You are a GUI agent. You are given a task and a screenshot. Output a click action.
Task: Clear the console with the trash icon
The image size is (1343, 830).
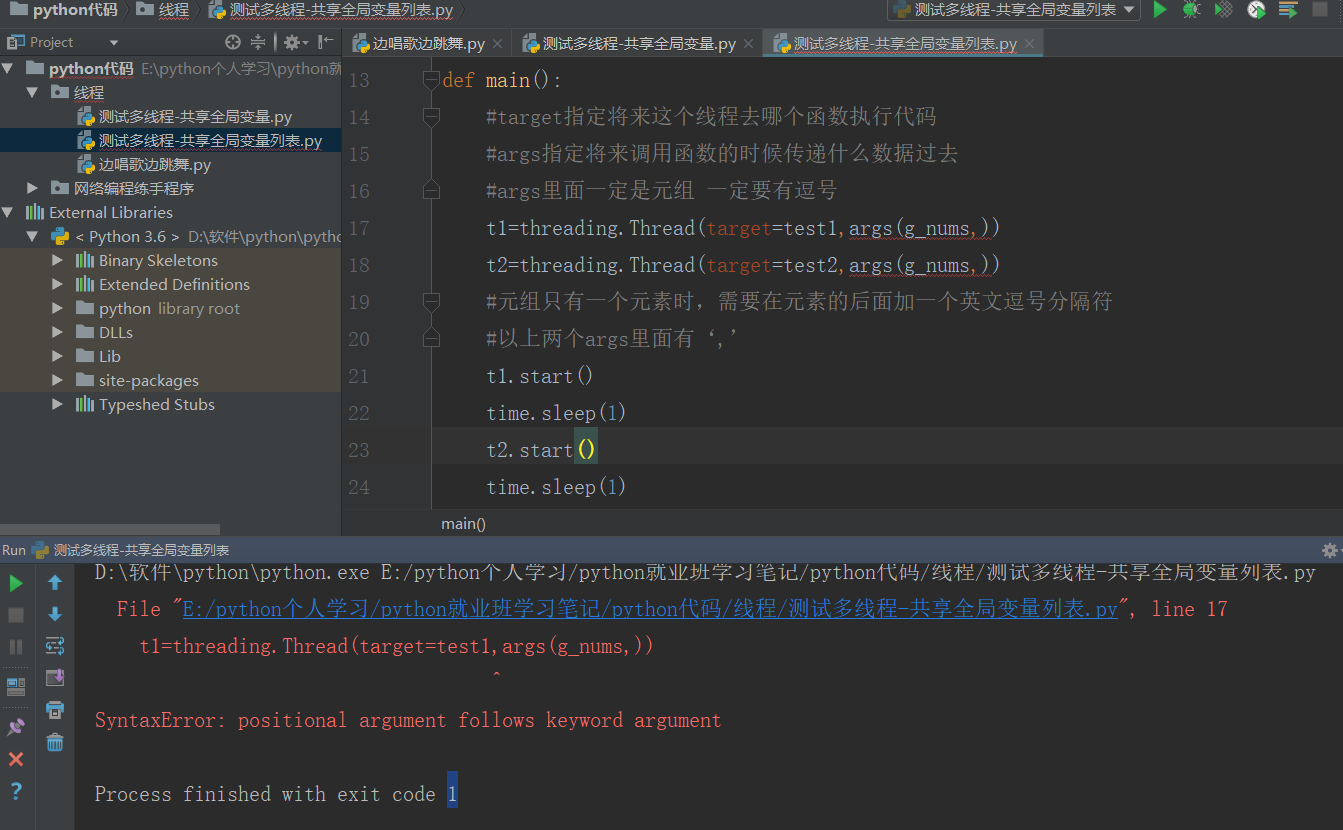[x=55, y=742]
